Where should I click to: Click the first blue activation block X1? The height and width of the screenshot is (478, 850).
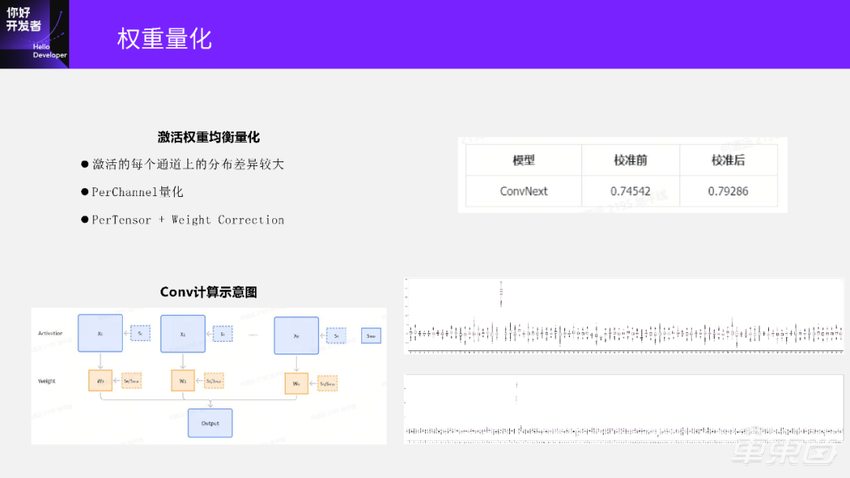click(100, 333)
